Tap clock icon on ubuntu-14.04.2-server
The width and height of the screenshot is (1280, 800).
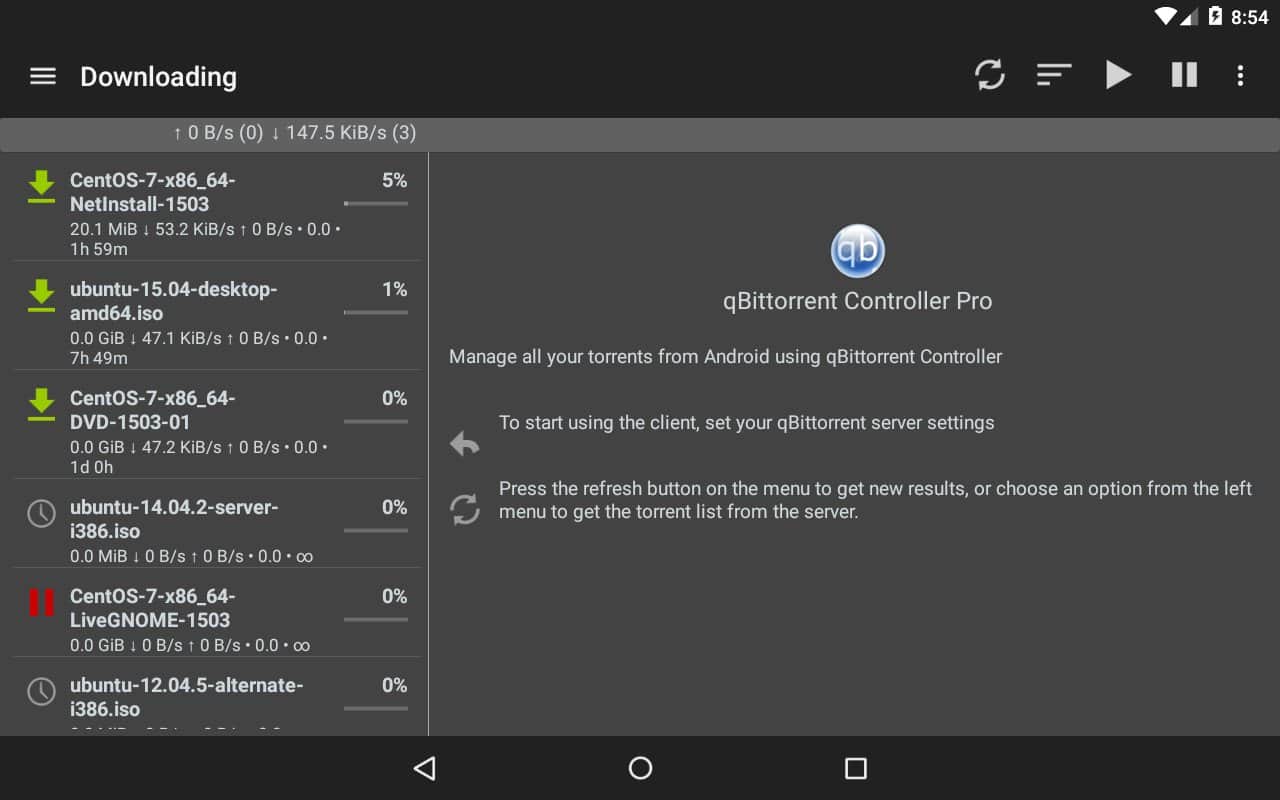click(x=41, y=513)
